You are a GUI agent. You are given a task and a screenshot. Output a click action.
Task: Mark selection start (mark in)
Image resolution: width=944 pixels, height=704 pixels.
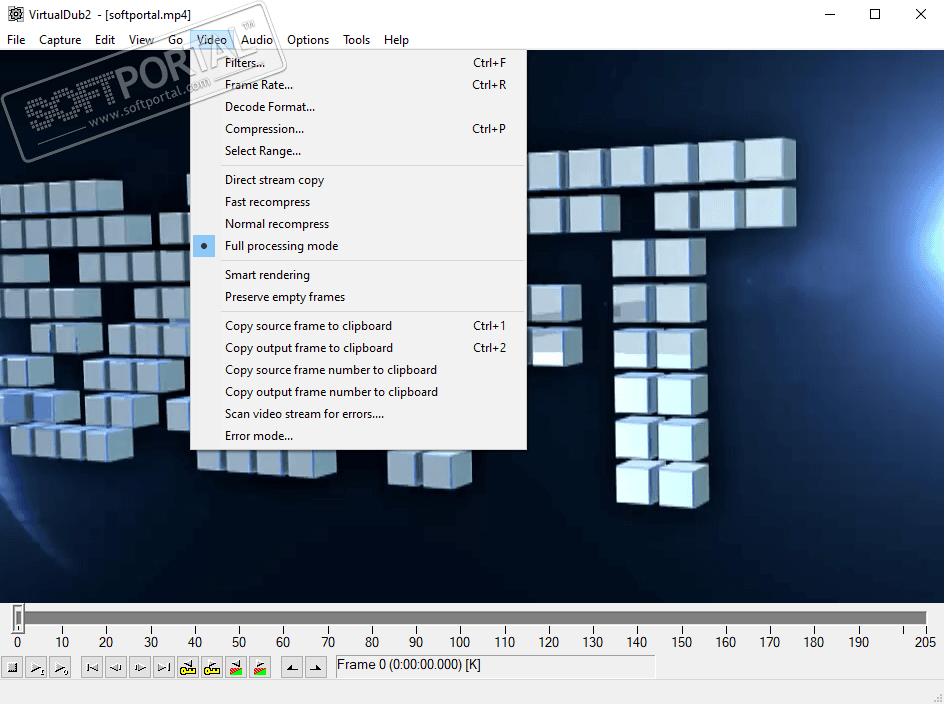click(x=292, y=667)
